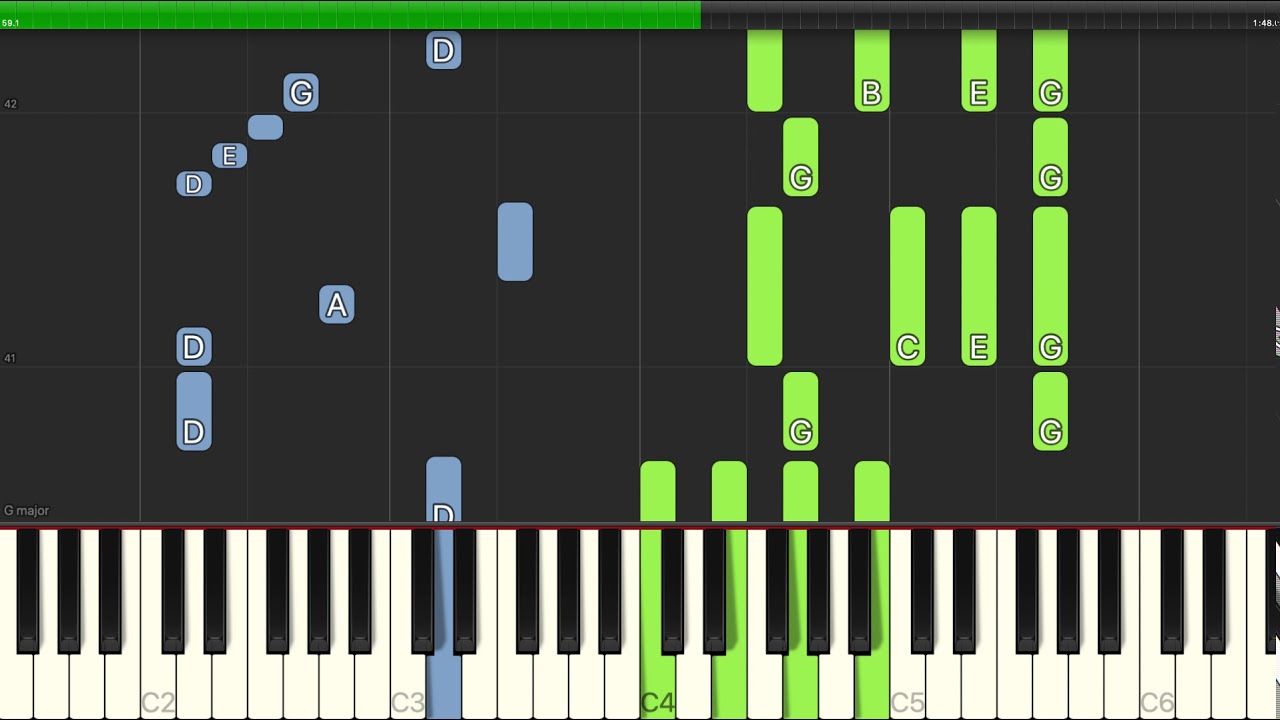Select the blue falling note labeled A

pos(337,305)
